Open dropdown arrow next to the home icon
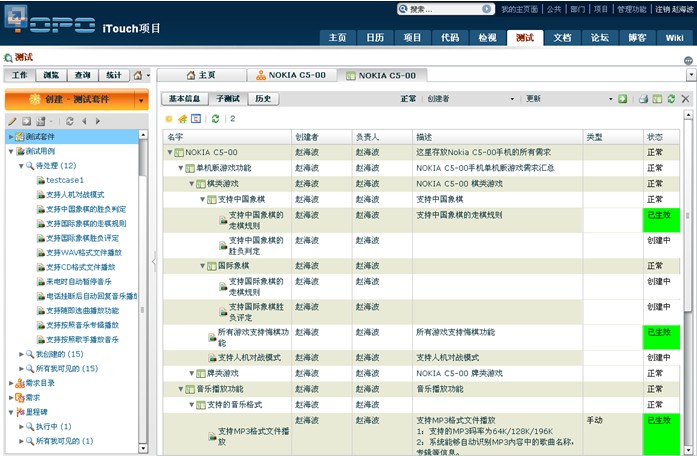Viewport: 697px width, 456px height. (148, 76)
